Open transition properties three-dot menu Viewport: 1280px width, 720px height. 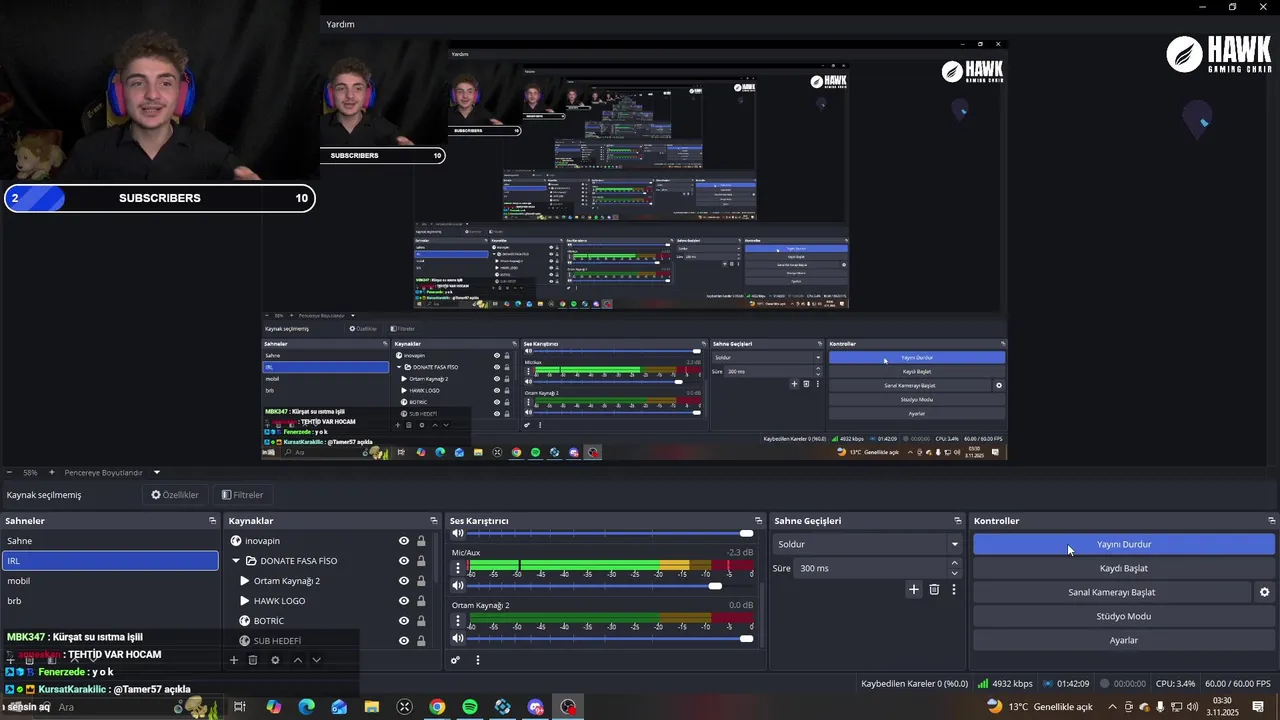[x=954, y=590]
